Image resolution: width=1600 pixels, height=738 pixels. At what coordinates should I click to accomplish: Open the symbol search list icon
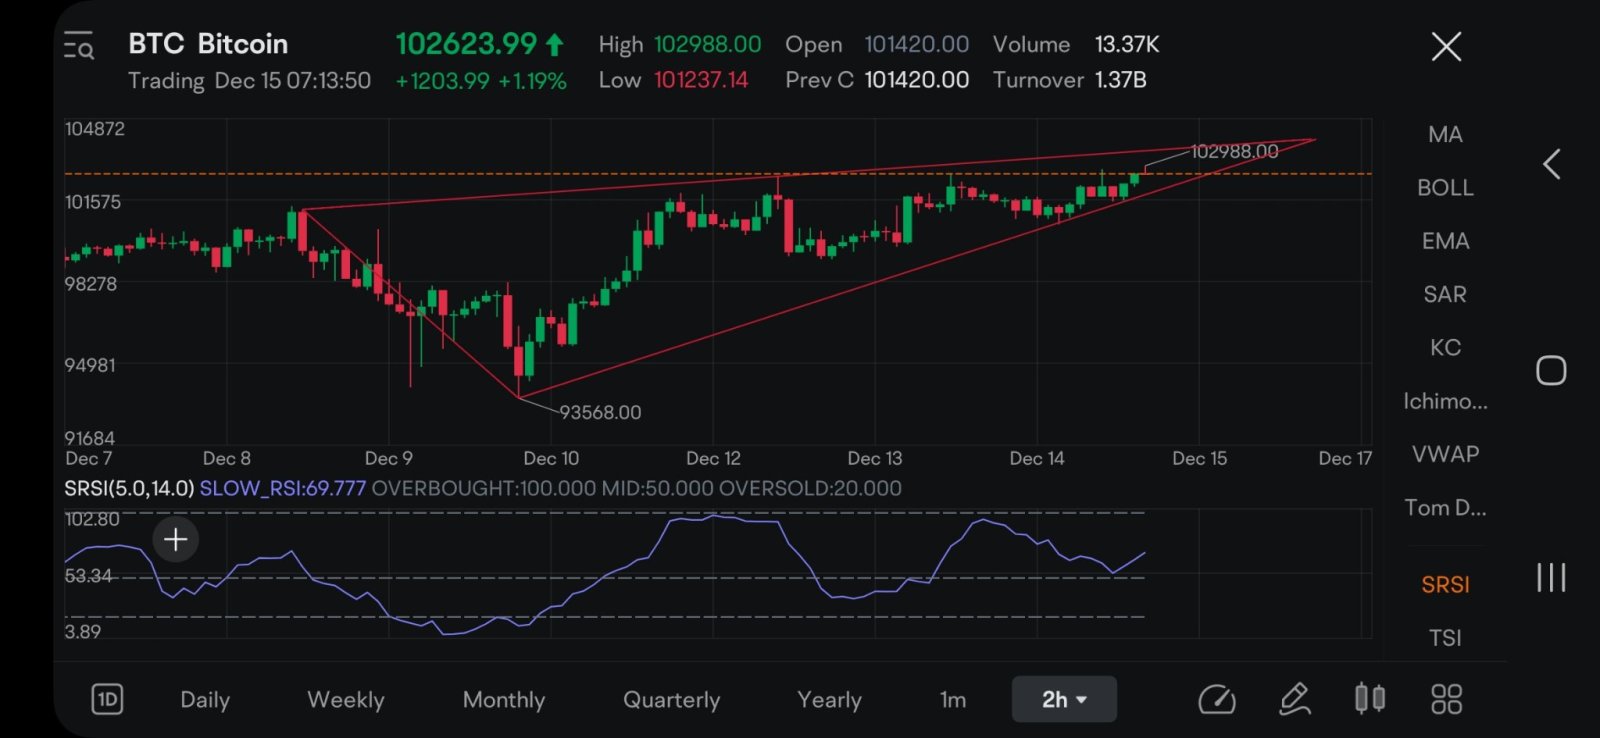point(79,46)
